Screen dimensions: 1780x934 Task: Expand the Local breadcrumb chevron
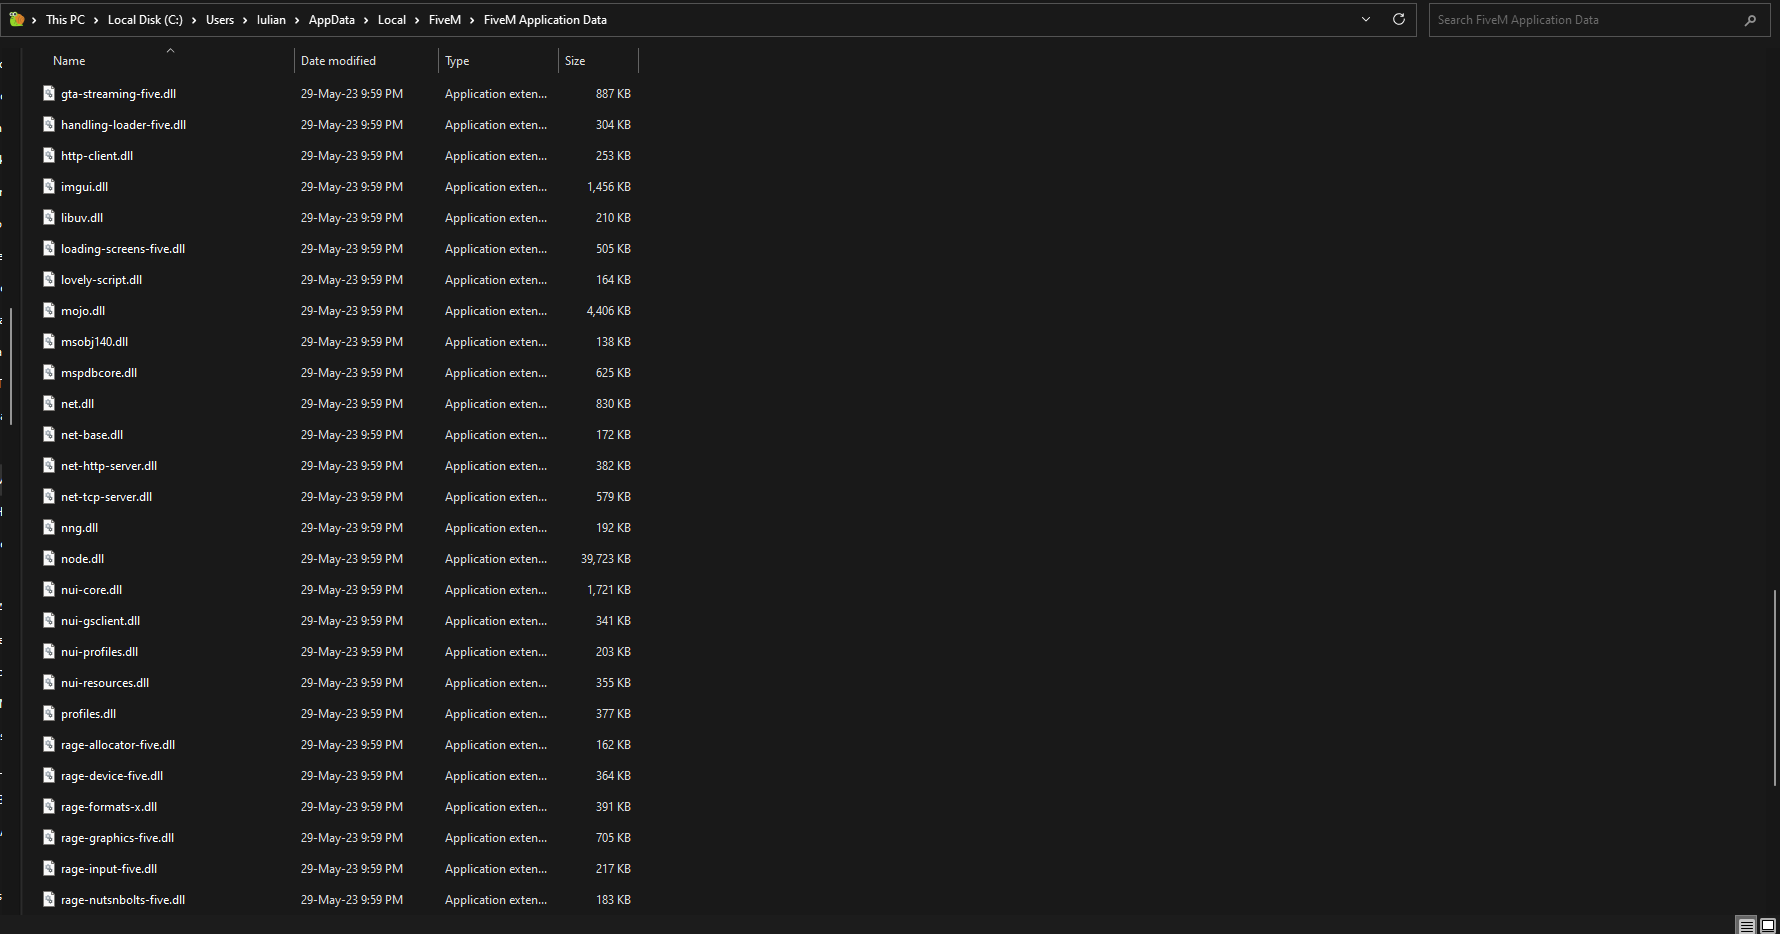coord(417,20)
